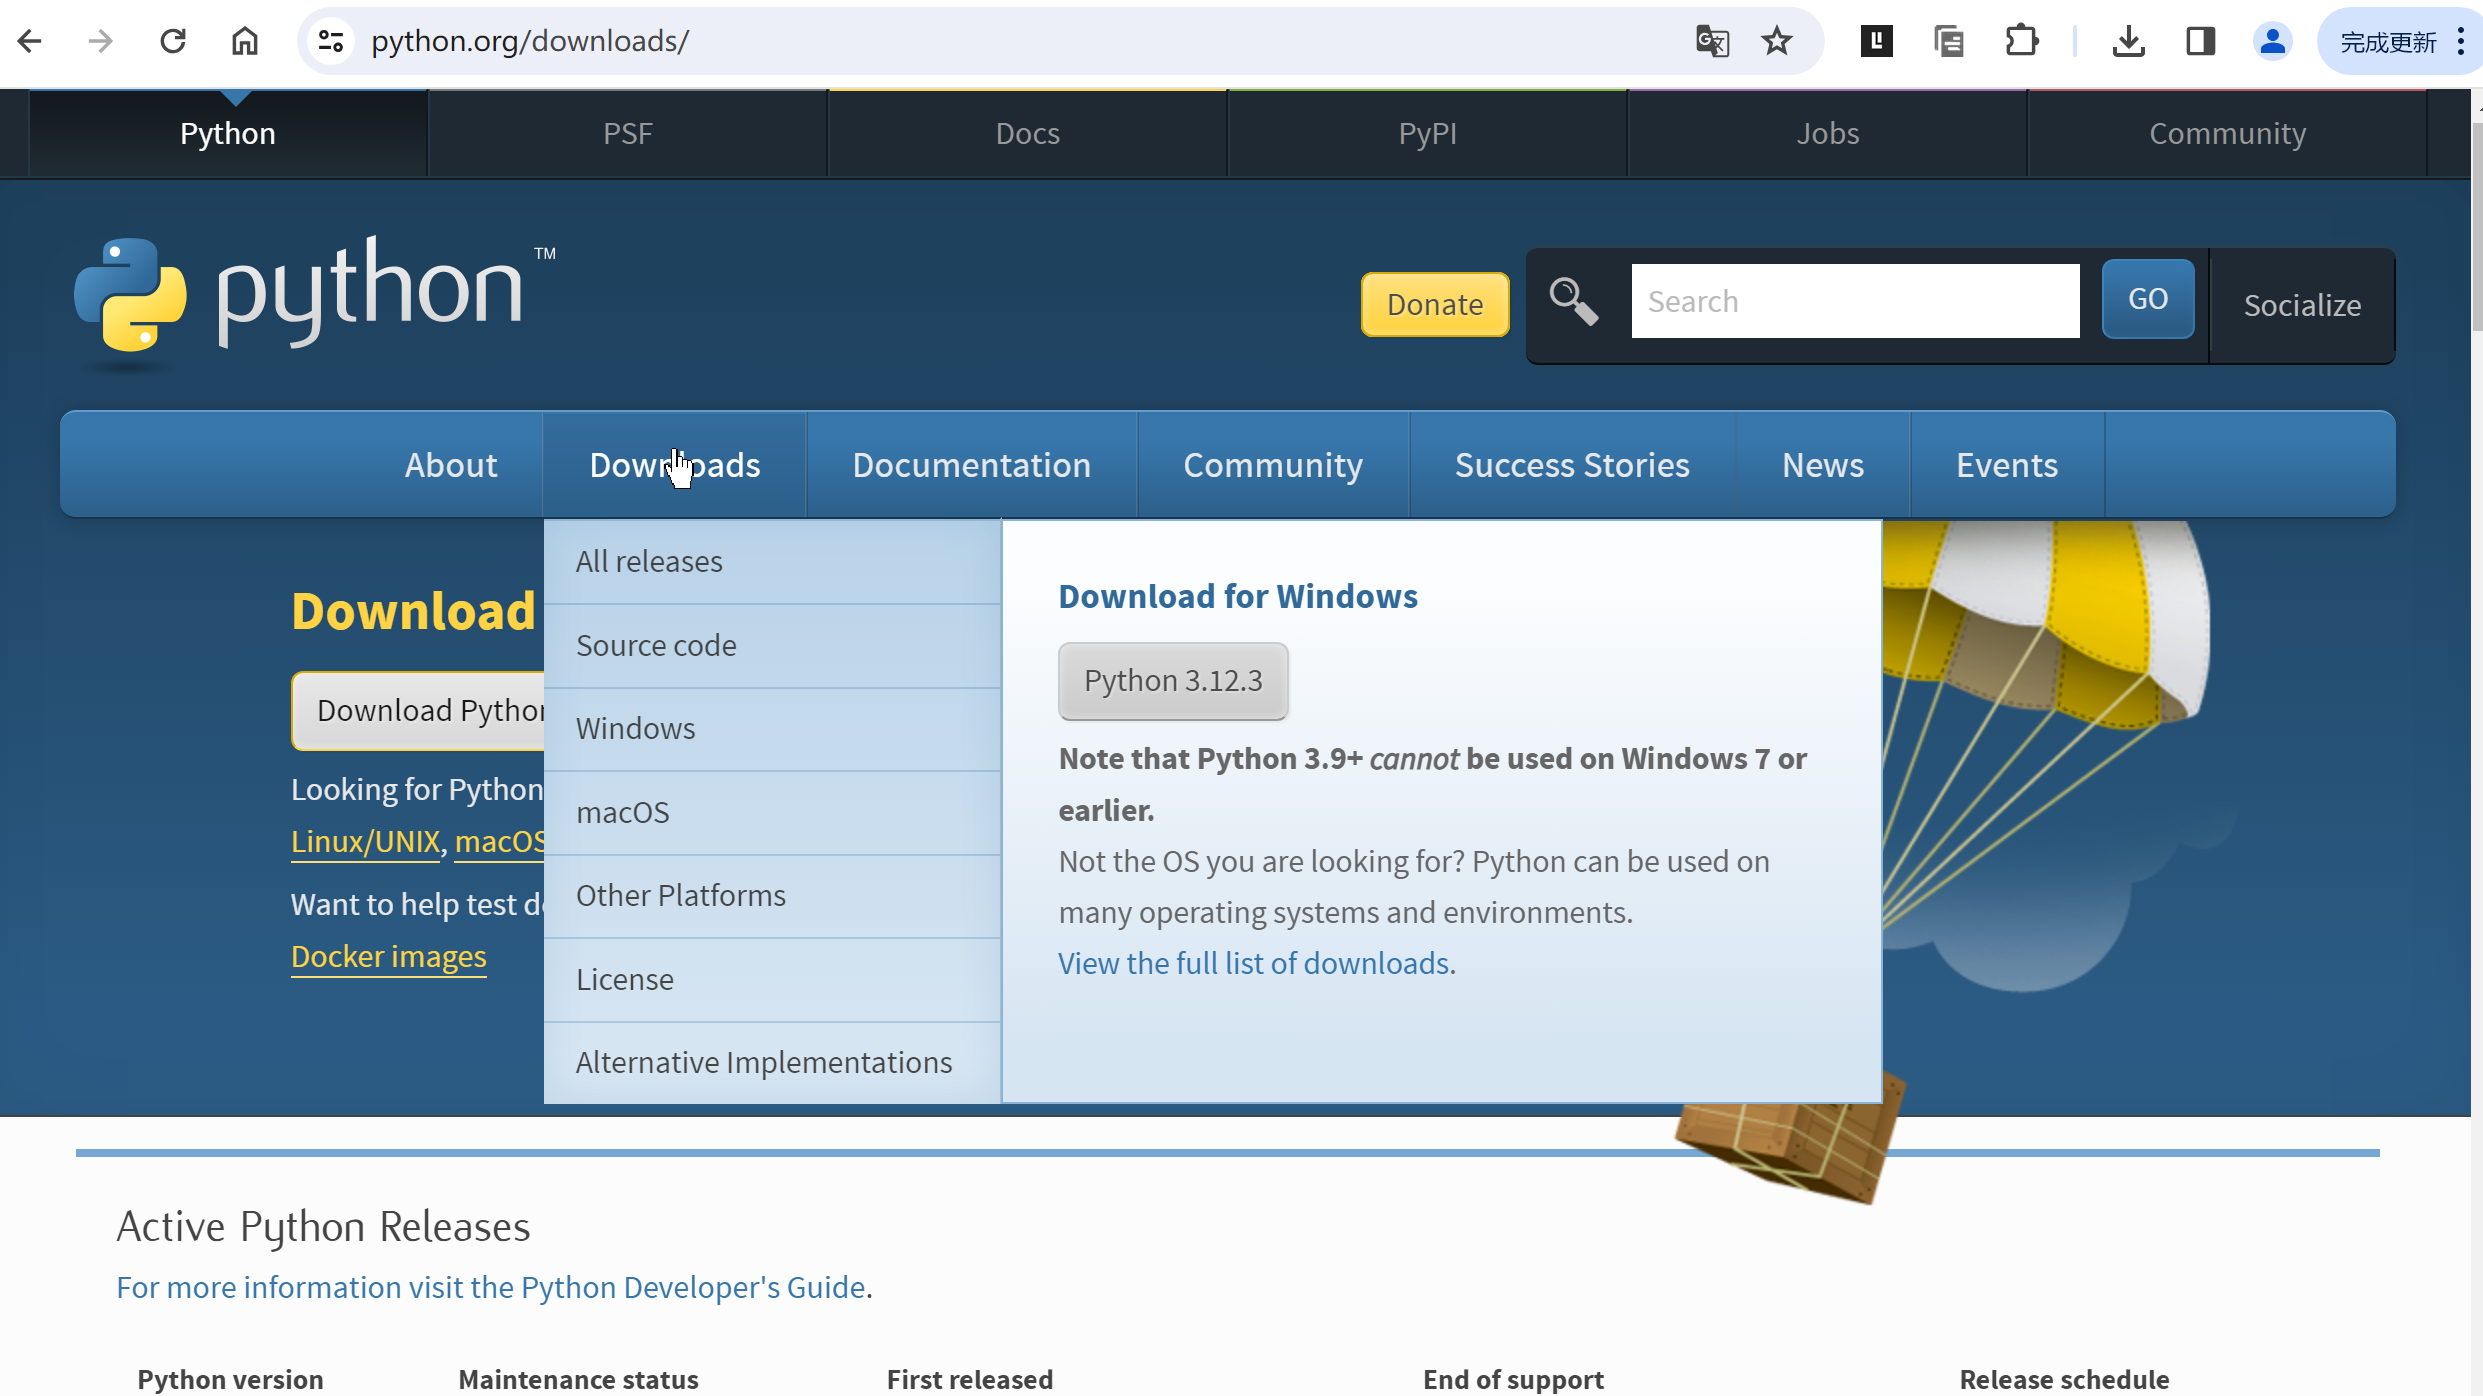2483x1396 pixels.
Task: Focus the site Search input field
Action: 1854,301
